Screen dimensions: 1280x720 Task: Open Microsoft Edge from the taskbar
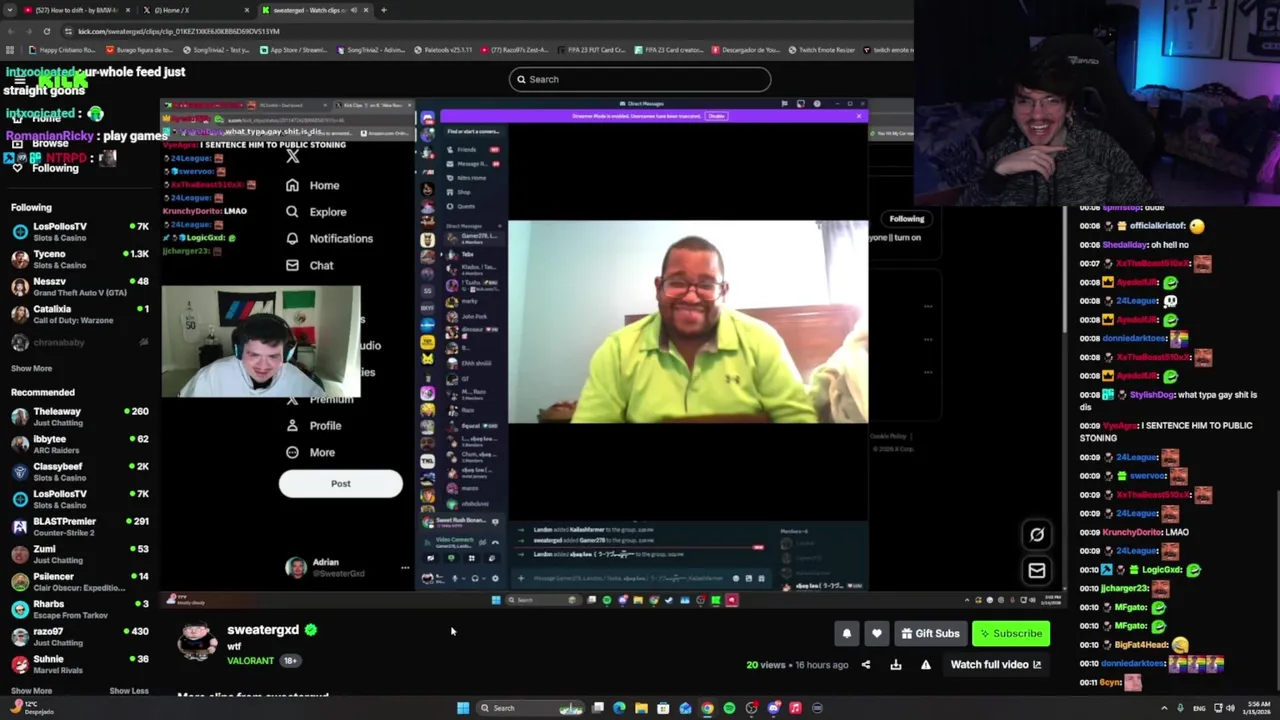619,708
